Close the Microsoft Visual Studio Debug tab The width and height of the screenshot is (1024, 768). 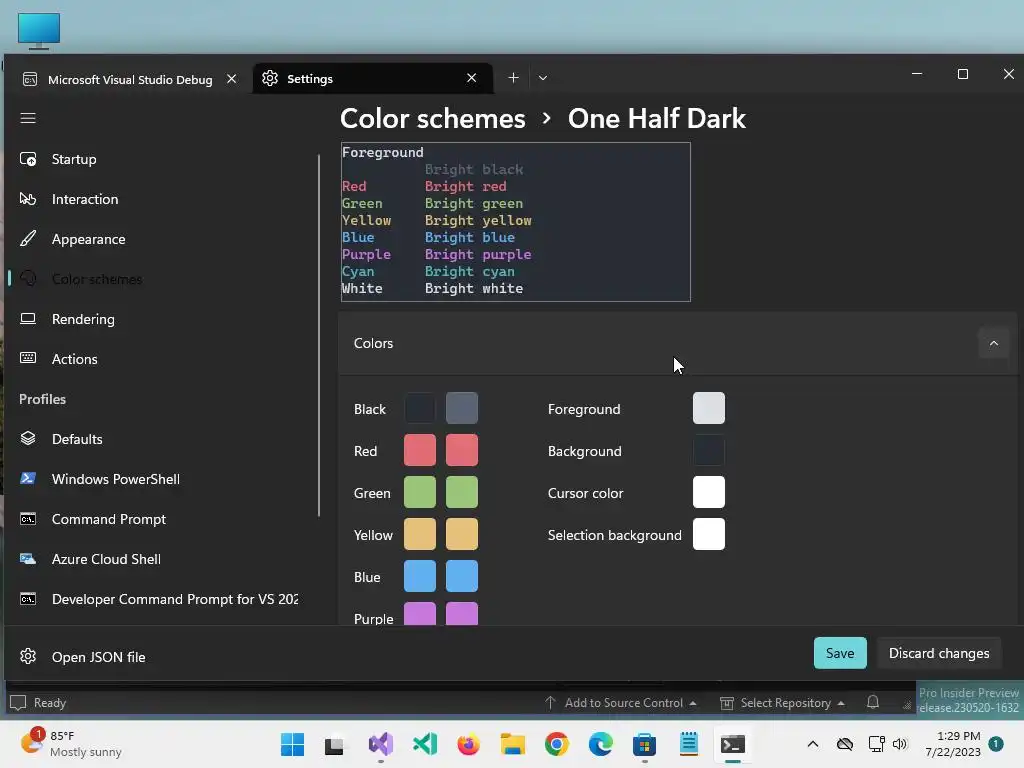231,79
